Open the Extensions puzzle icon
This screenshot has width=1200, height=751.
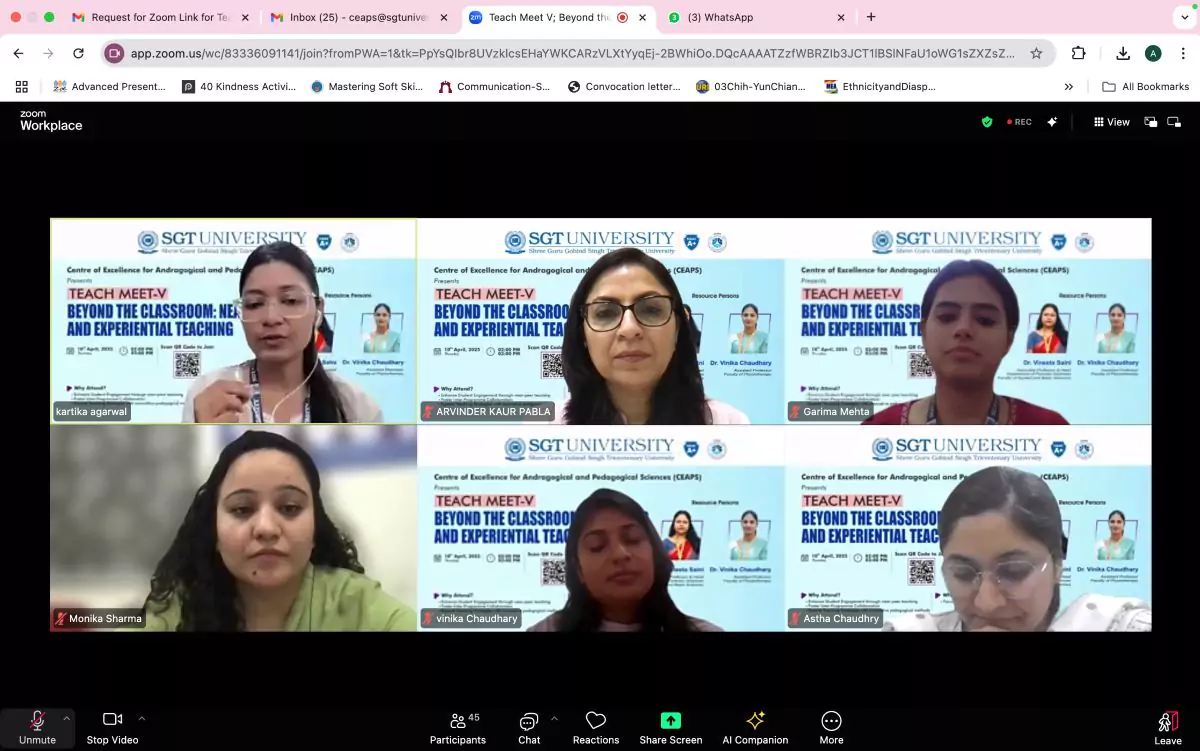[x=1078, y=53]
